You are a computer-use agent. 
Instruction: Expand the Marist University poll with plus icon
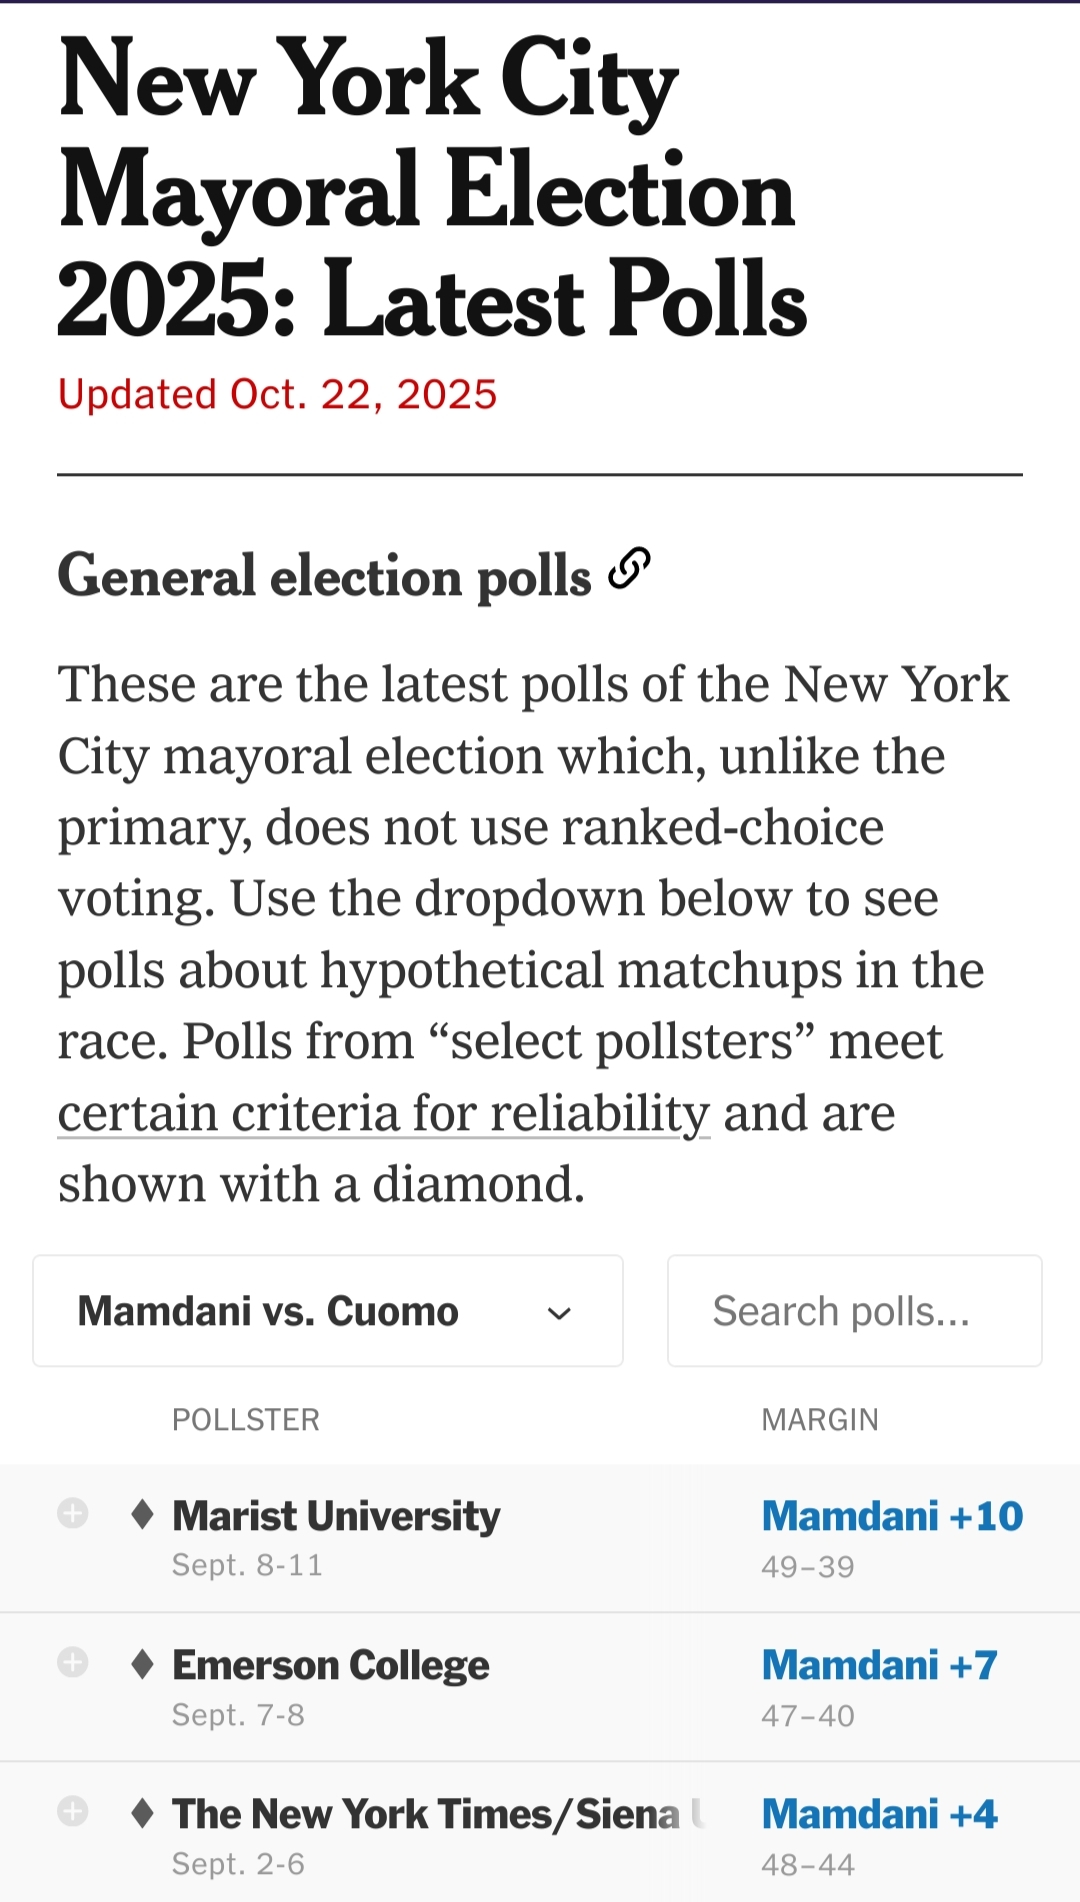point(73,1513)
